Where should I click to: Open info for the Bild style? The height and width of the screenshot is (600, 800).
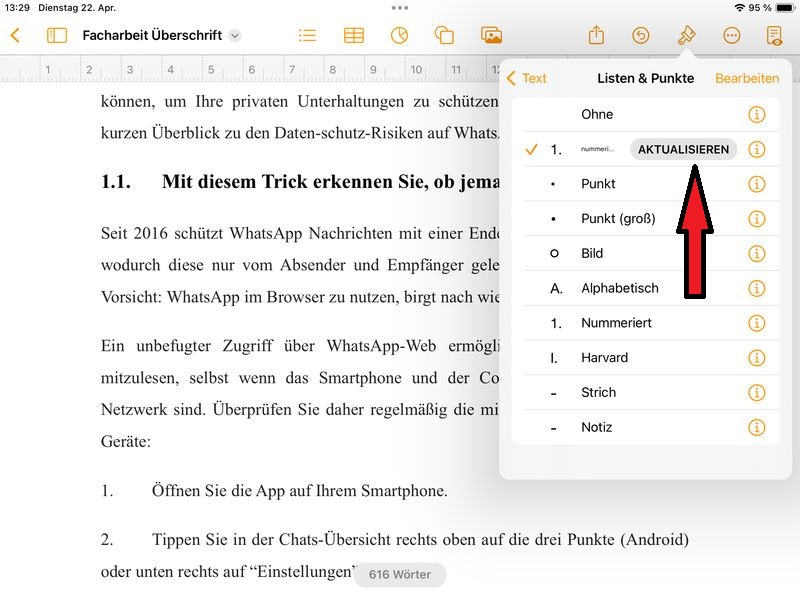pos(756,254)
